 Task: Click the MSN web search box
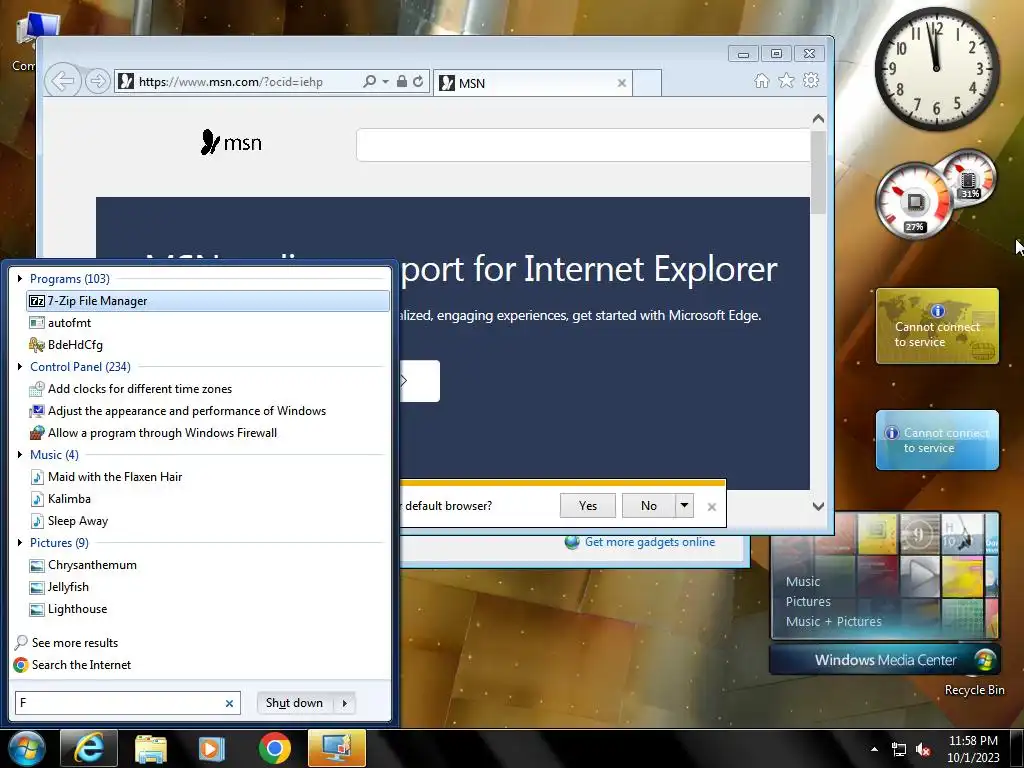583,144
